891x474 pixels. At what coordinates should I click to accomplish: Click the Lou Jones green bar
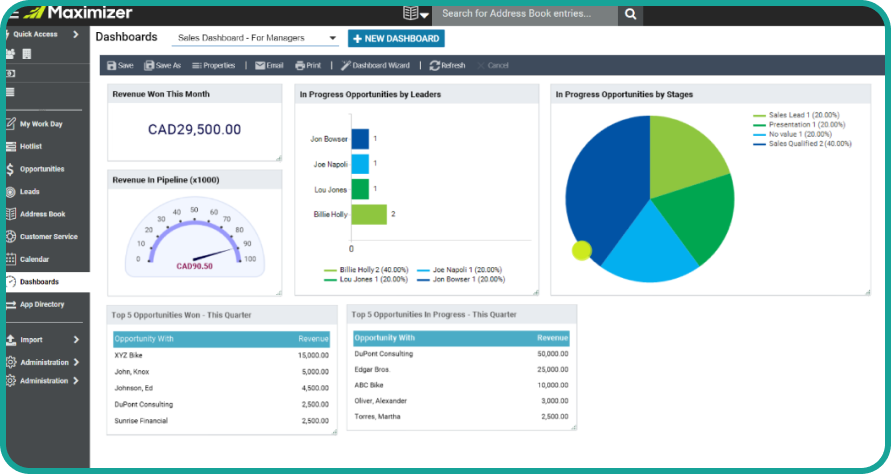click(x=360, y=189)
